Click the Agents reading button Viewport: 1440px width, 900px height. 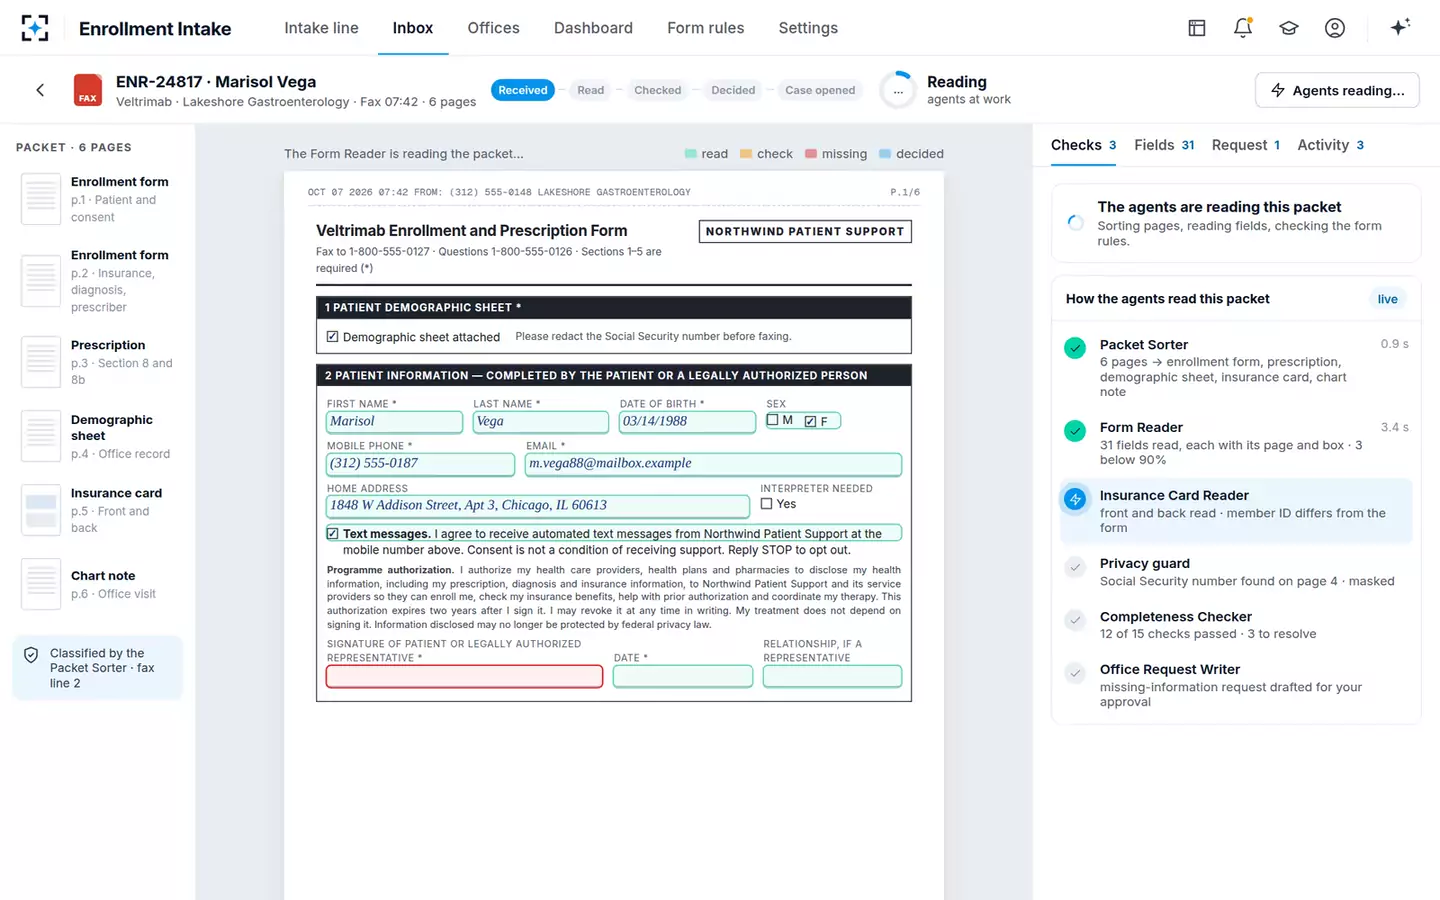(1337, 90)
